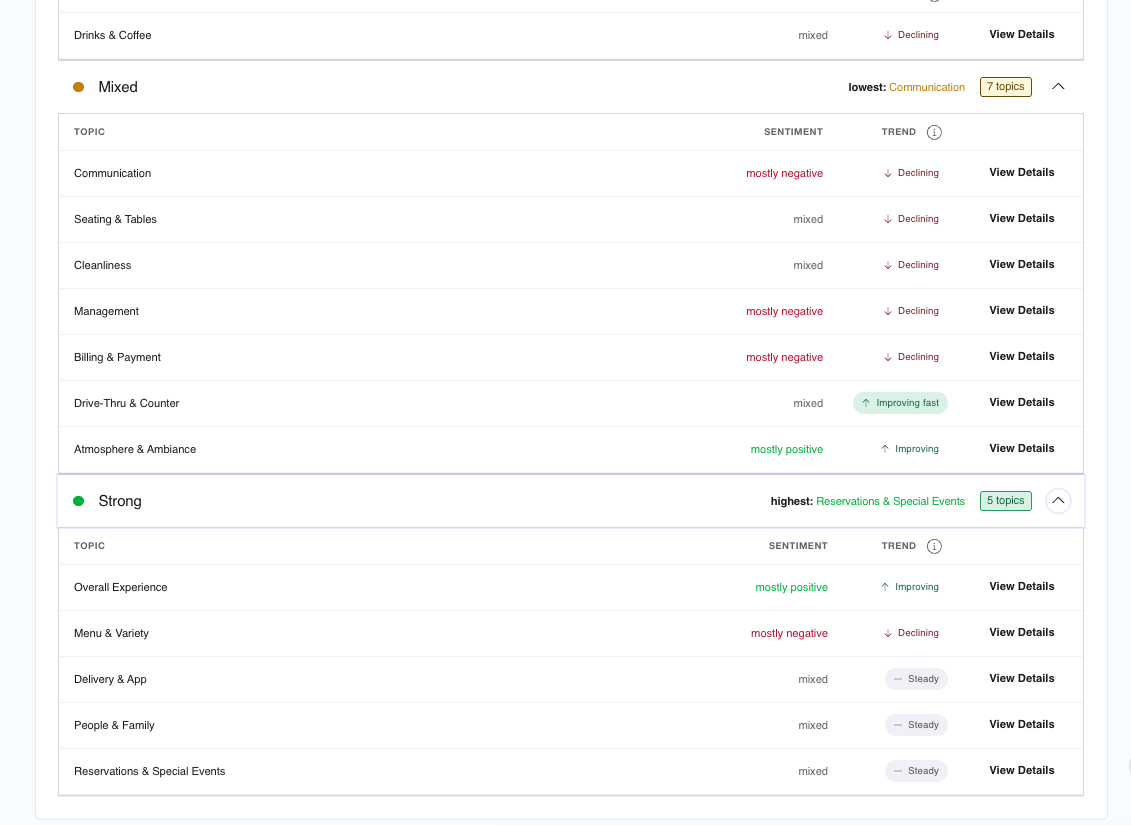Open View Details for Overall Experience
1131x825 pixels.
(1021, 586)
